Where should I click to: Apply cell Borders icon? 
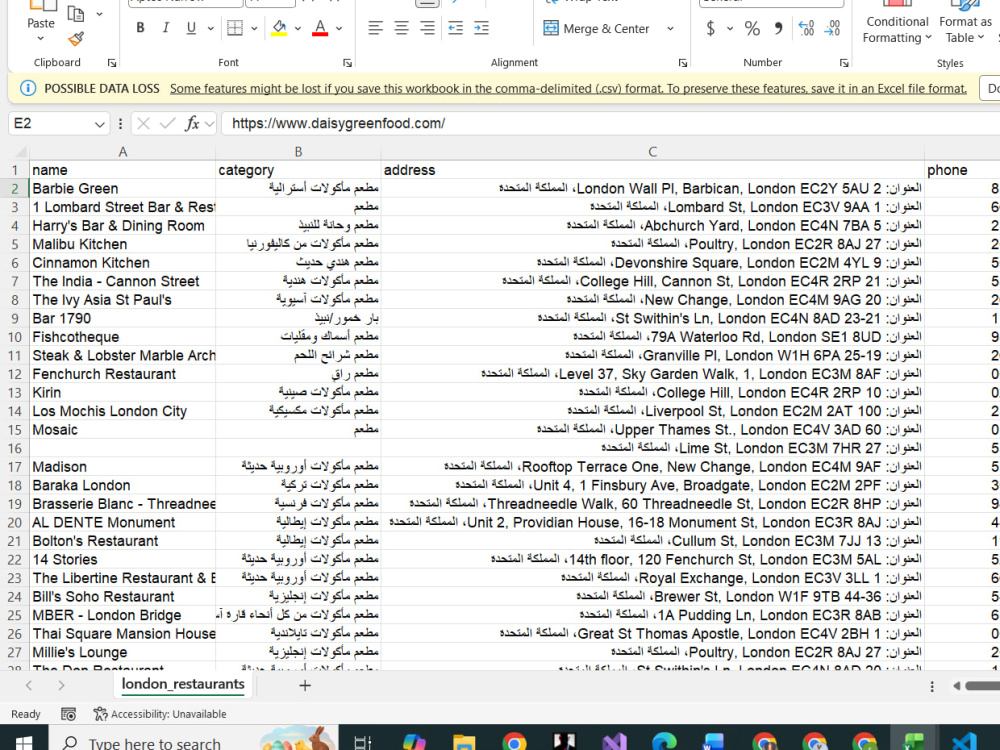pyautogui.click(x=235, y=28)
